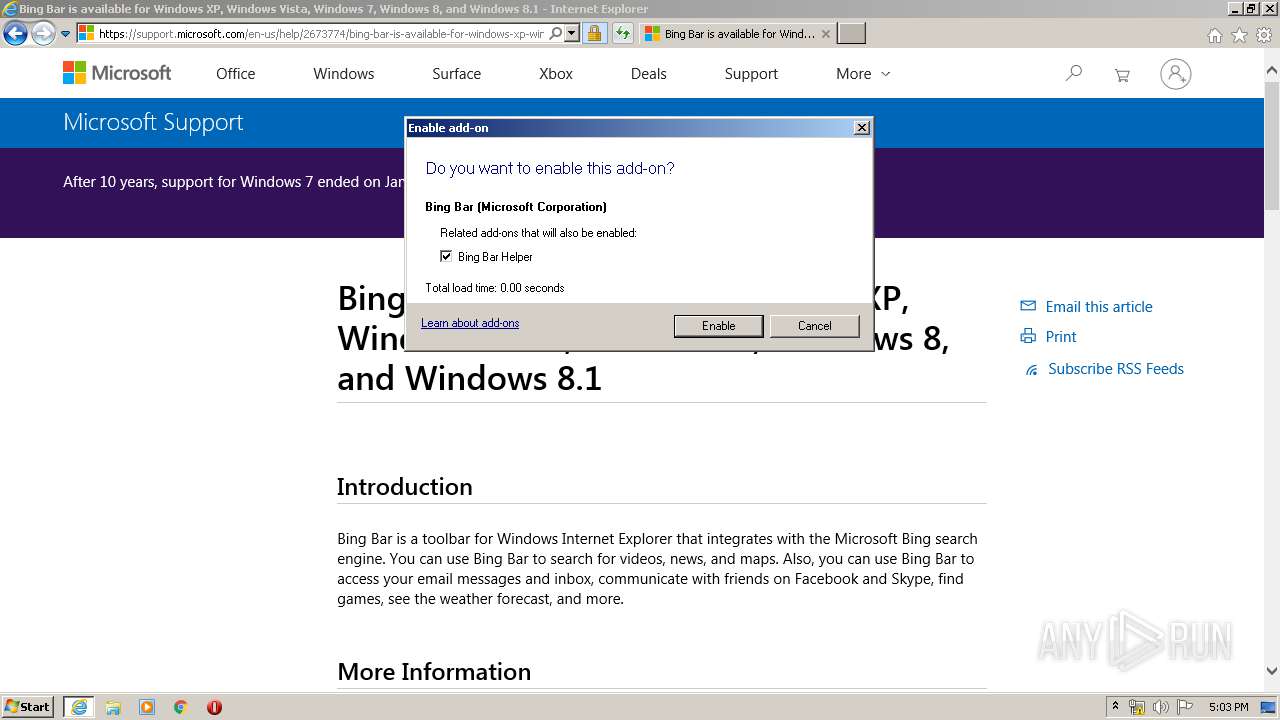Open the Support menu item
Viewport: 1280px width, 720px height.
pyautogui.click(x=751, y=74)
